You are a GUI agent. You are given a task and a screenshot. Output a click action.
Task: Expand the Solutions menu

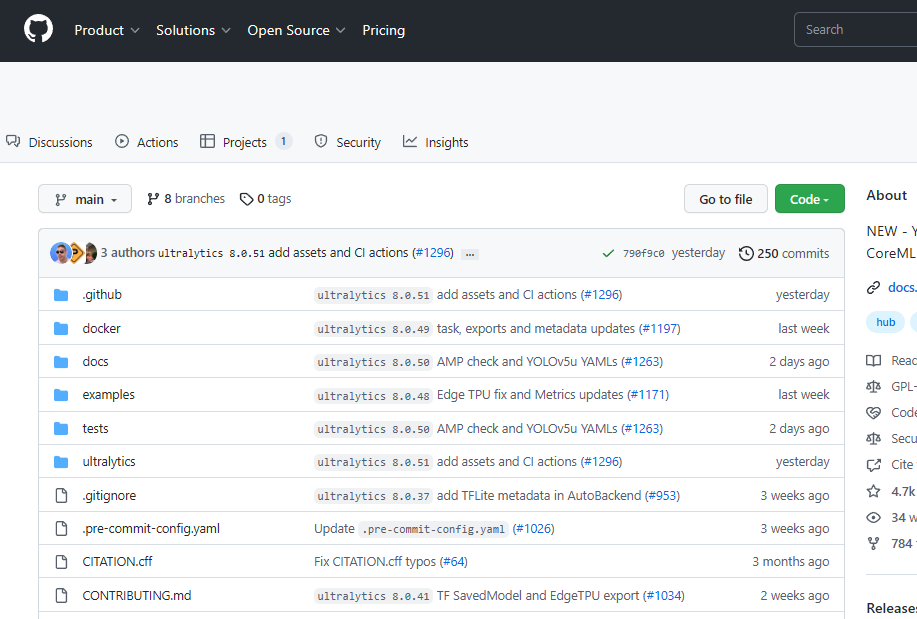coord(193,30)
